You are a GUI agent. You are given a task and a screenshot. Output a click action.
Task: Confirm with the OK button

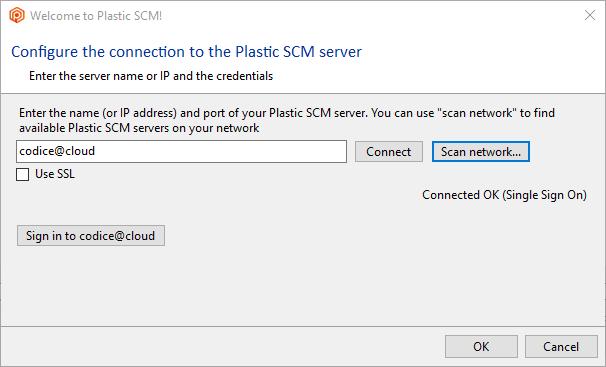click(x=481, y=347)
